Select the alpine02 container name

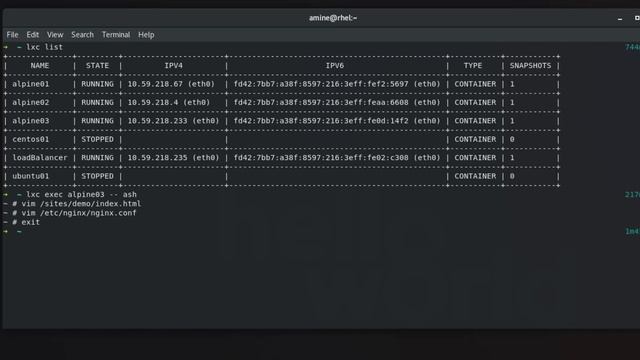click(31, 102)
